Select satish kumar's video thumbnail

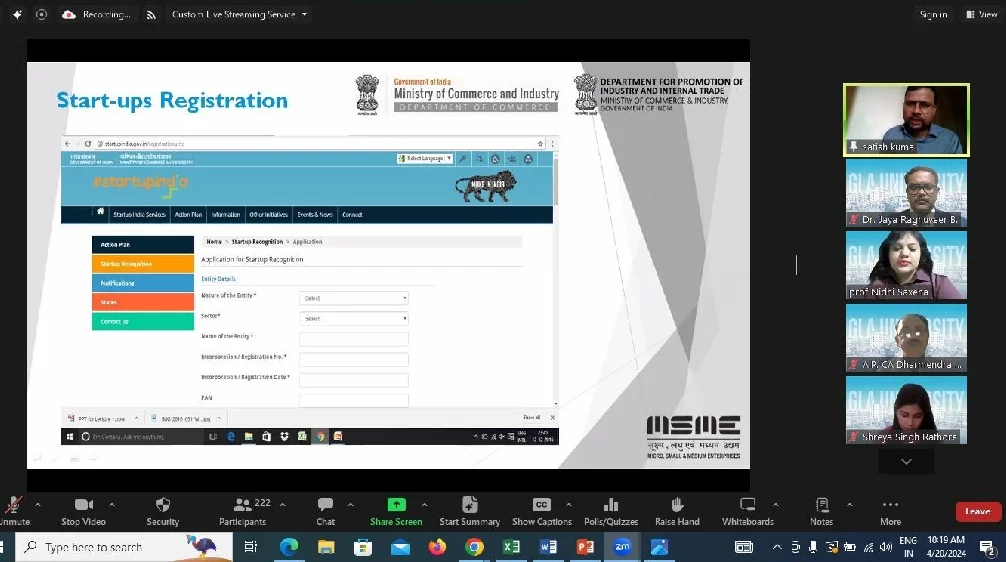[x=906, y=119]
